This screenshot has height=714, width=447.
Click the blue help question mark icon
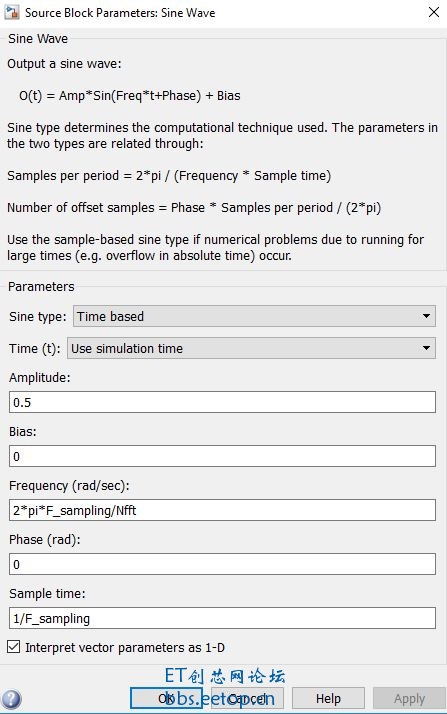[x=11, y=699]
